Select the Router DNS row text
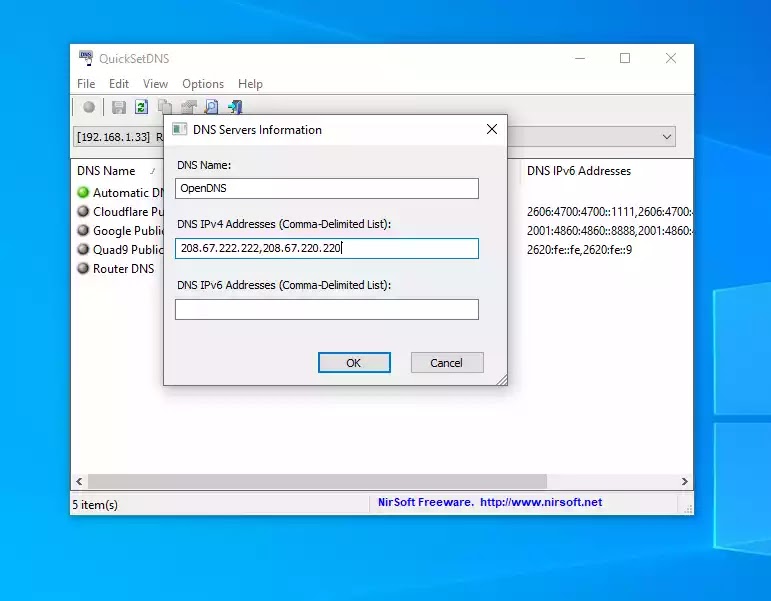Screen dimensions: 771x601 pos(123,269)
